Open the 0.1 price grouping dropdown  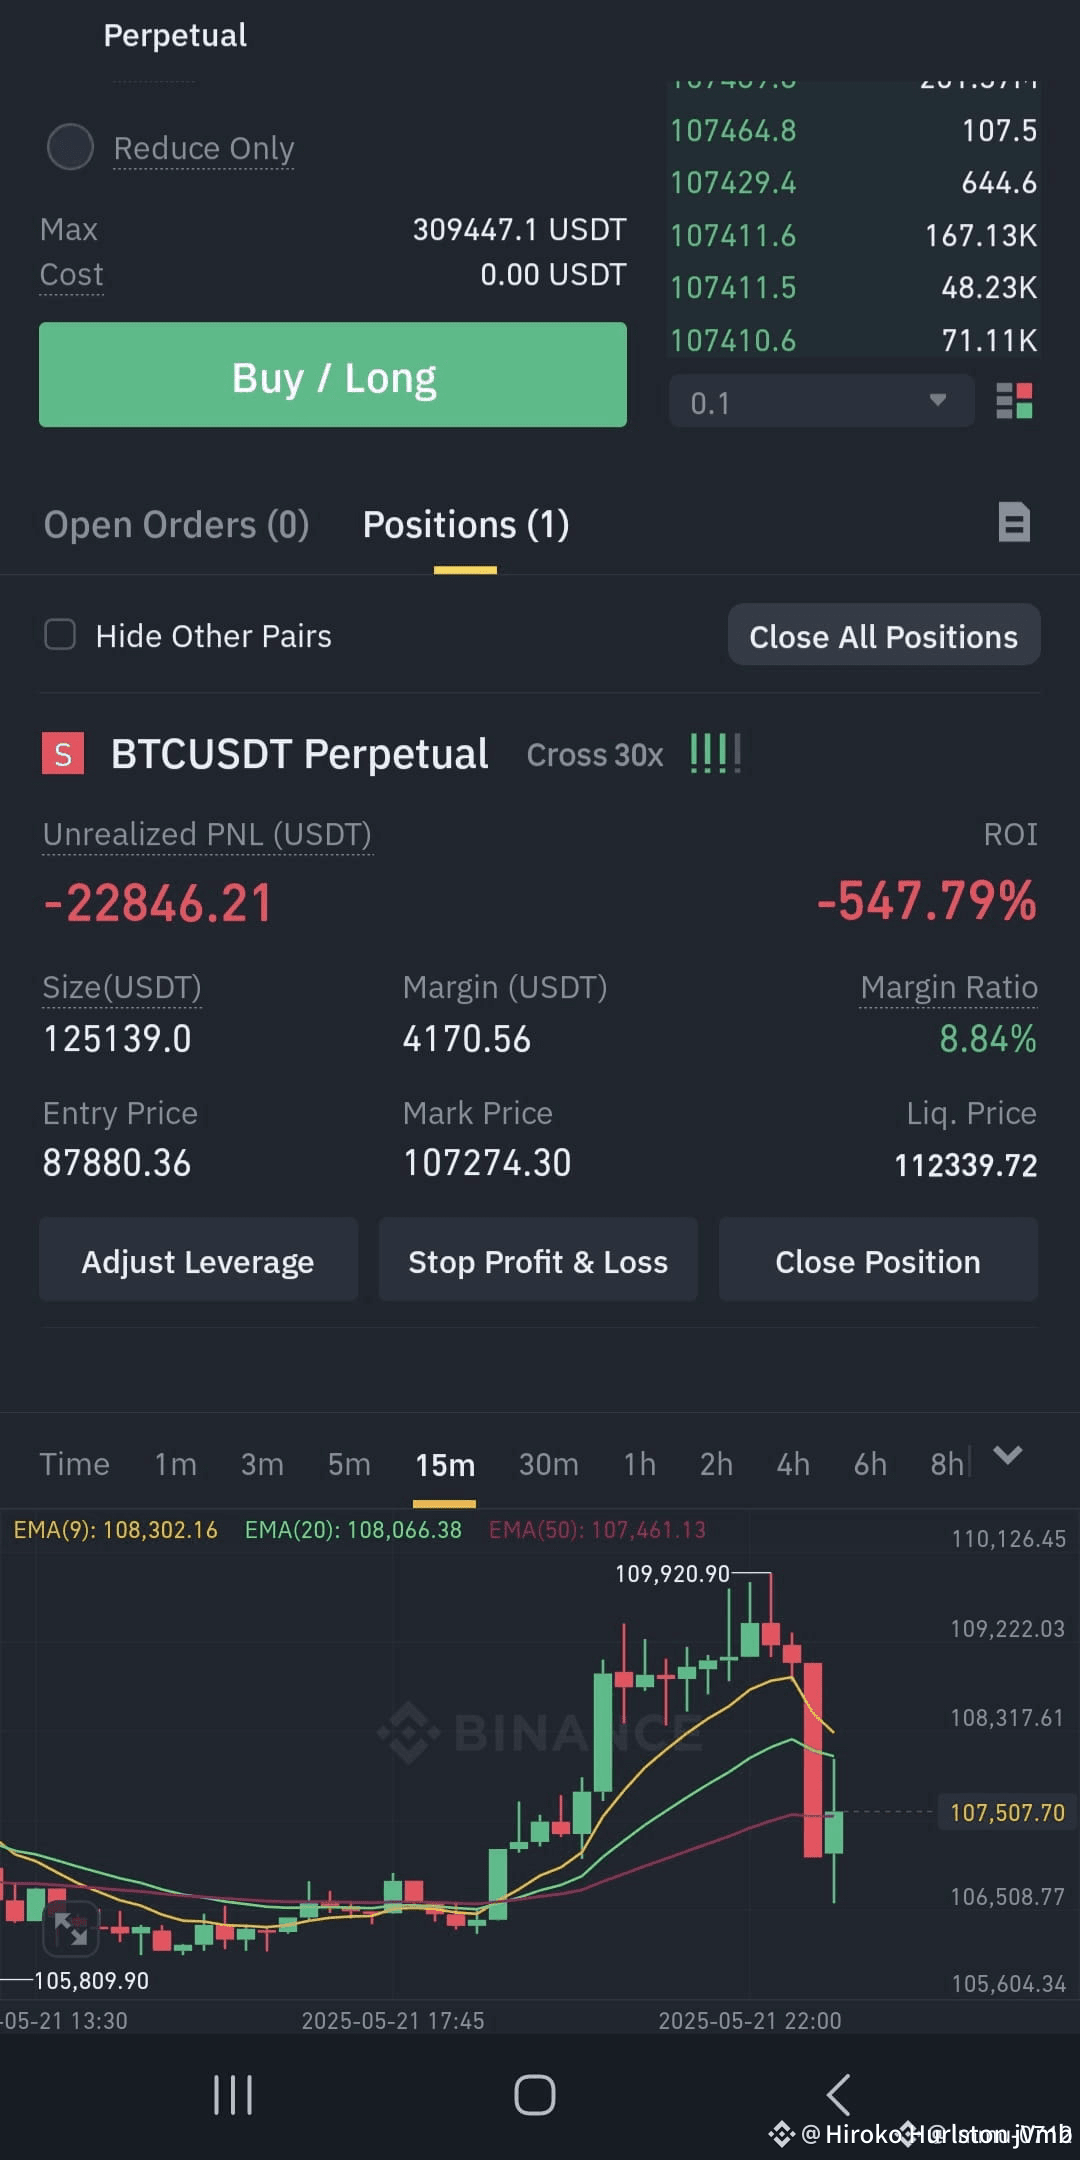tap(821, 401)
